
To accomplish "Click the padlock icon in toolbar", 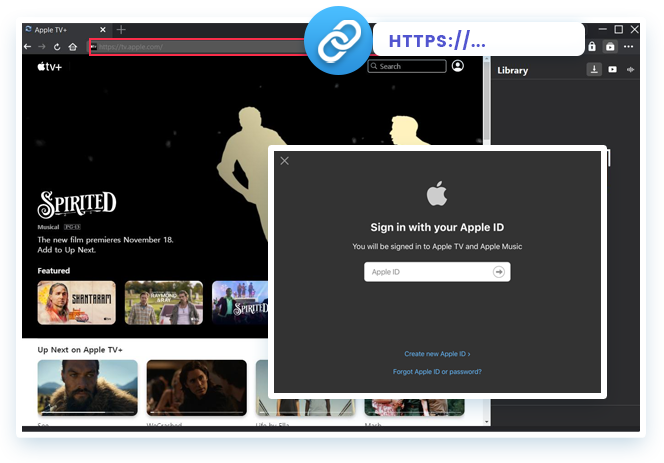I will (592, 46).
